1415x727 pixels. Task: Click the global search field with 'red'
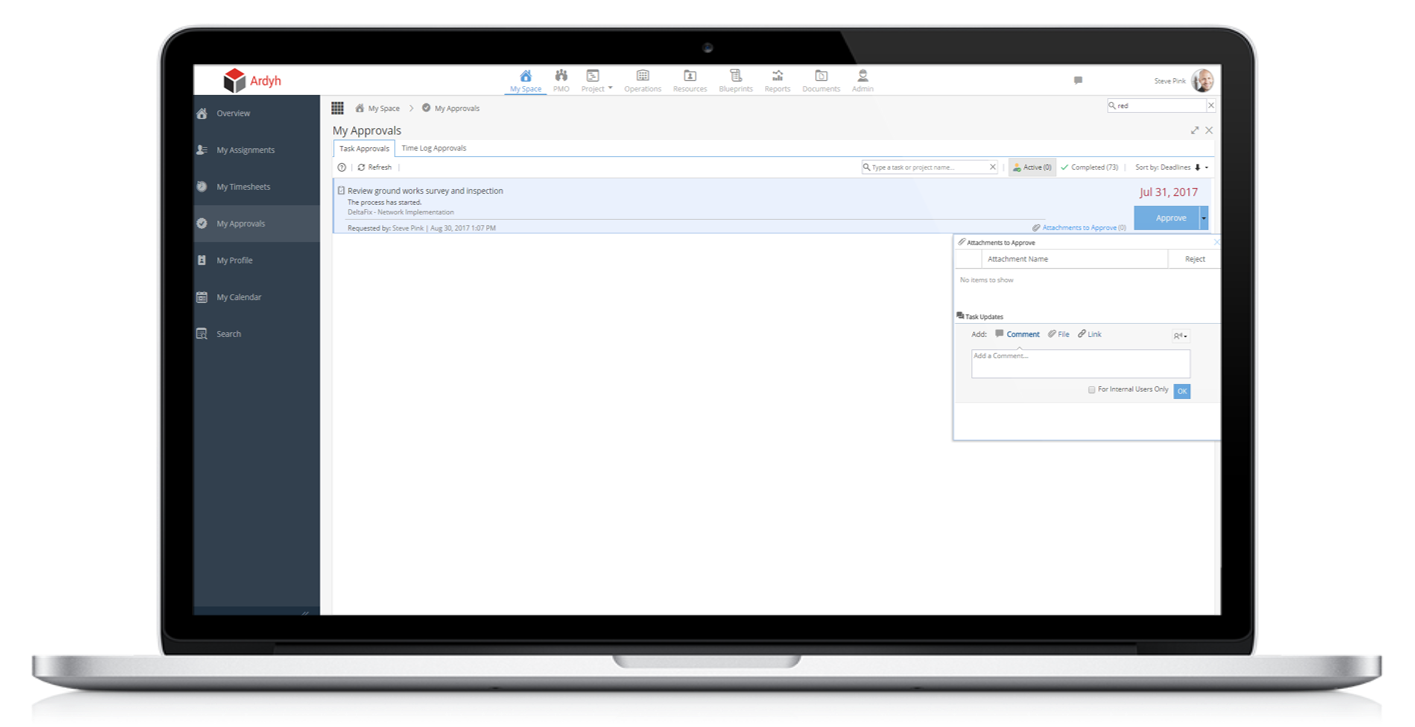tap(1156, 105)
